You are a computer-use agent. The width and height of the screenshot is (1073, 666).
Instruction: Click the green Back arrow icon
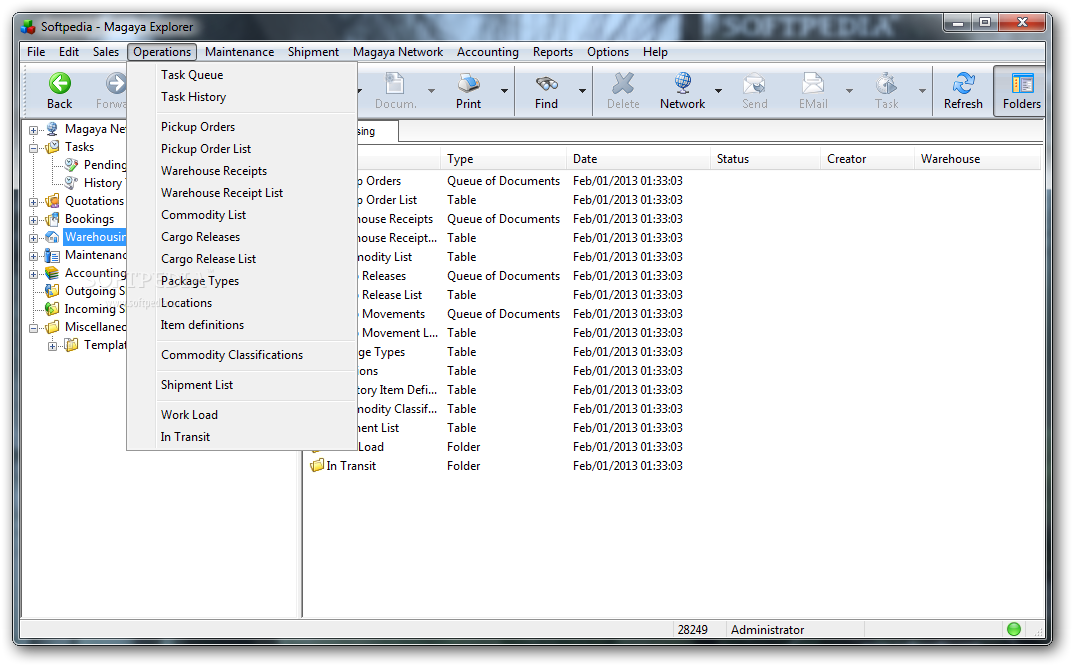[60, 84]
